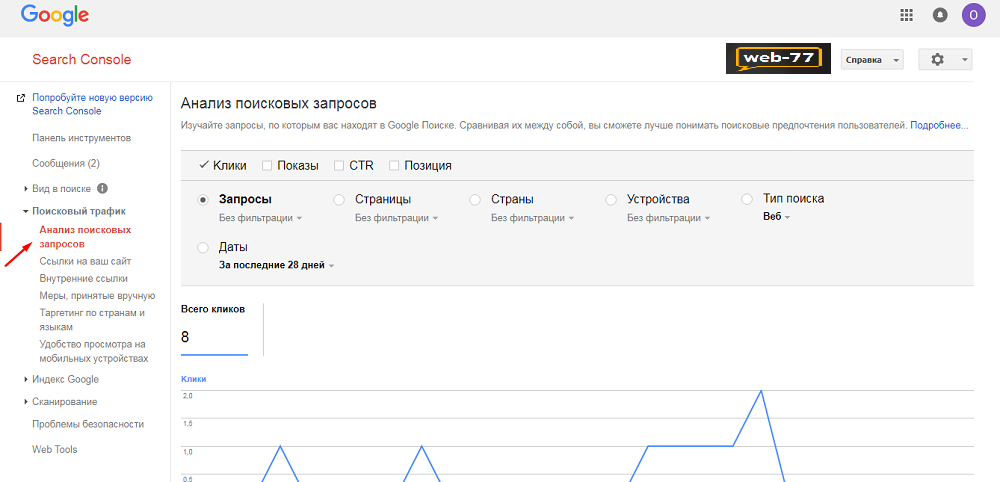Click the external link icon beside new version
Screen dimensions: 1000x482
click(21, 98)
